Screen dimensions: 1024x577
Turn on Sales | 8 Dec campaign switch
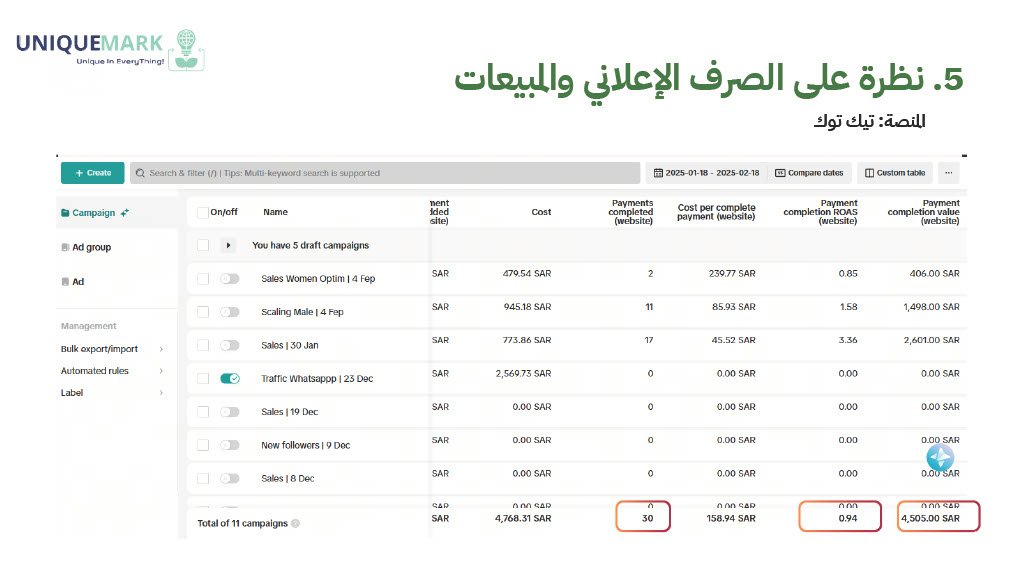pos(230,478)
